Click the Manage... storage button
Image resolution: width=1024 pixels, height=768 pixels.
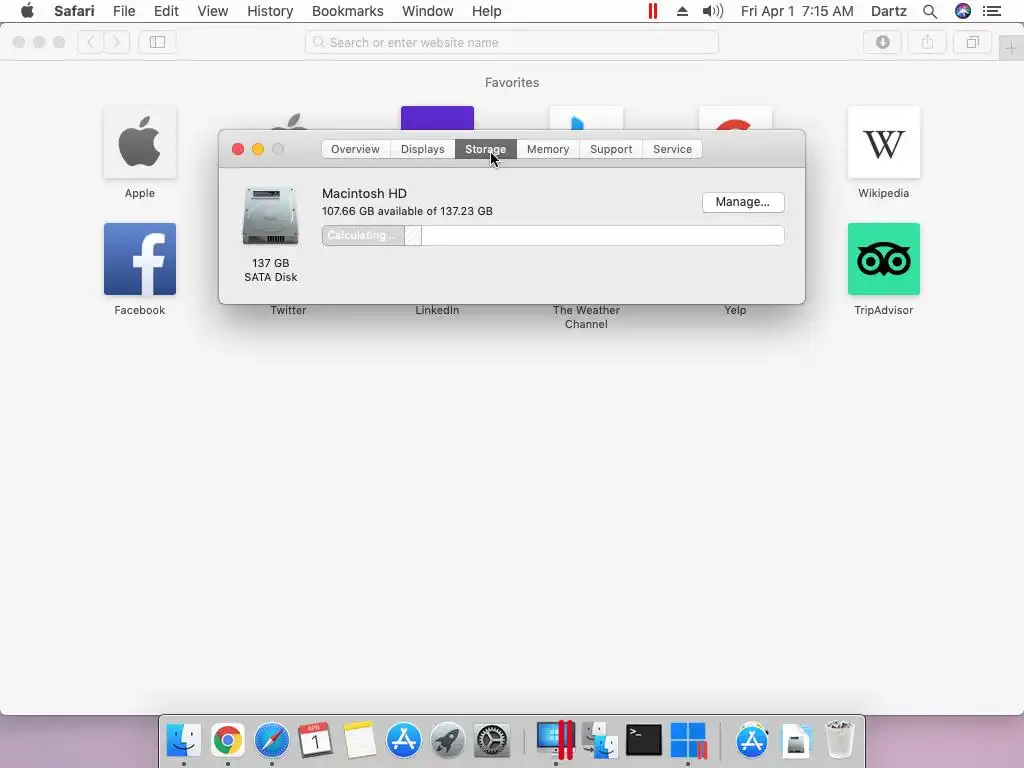743,202
